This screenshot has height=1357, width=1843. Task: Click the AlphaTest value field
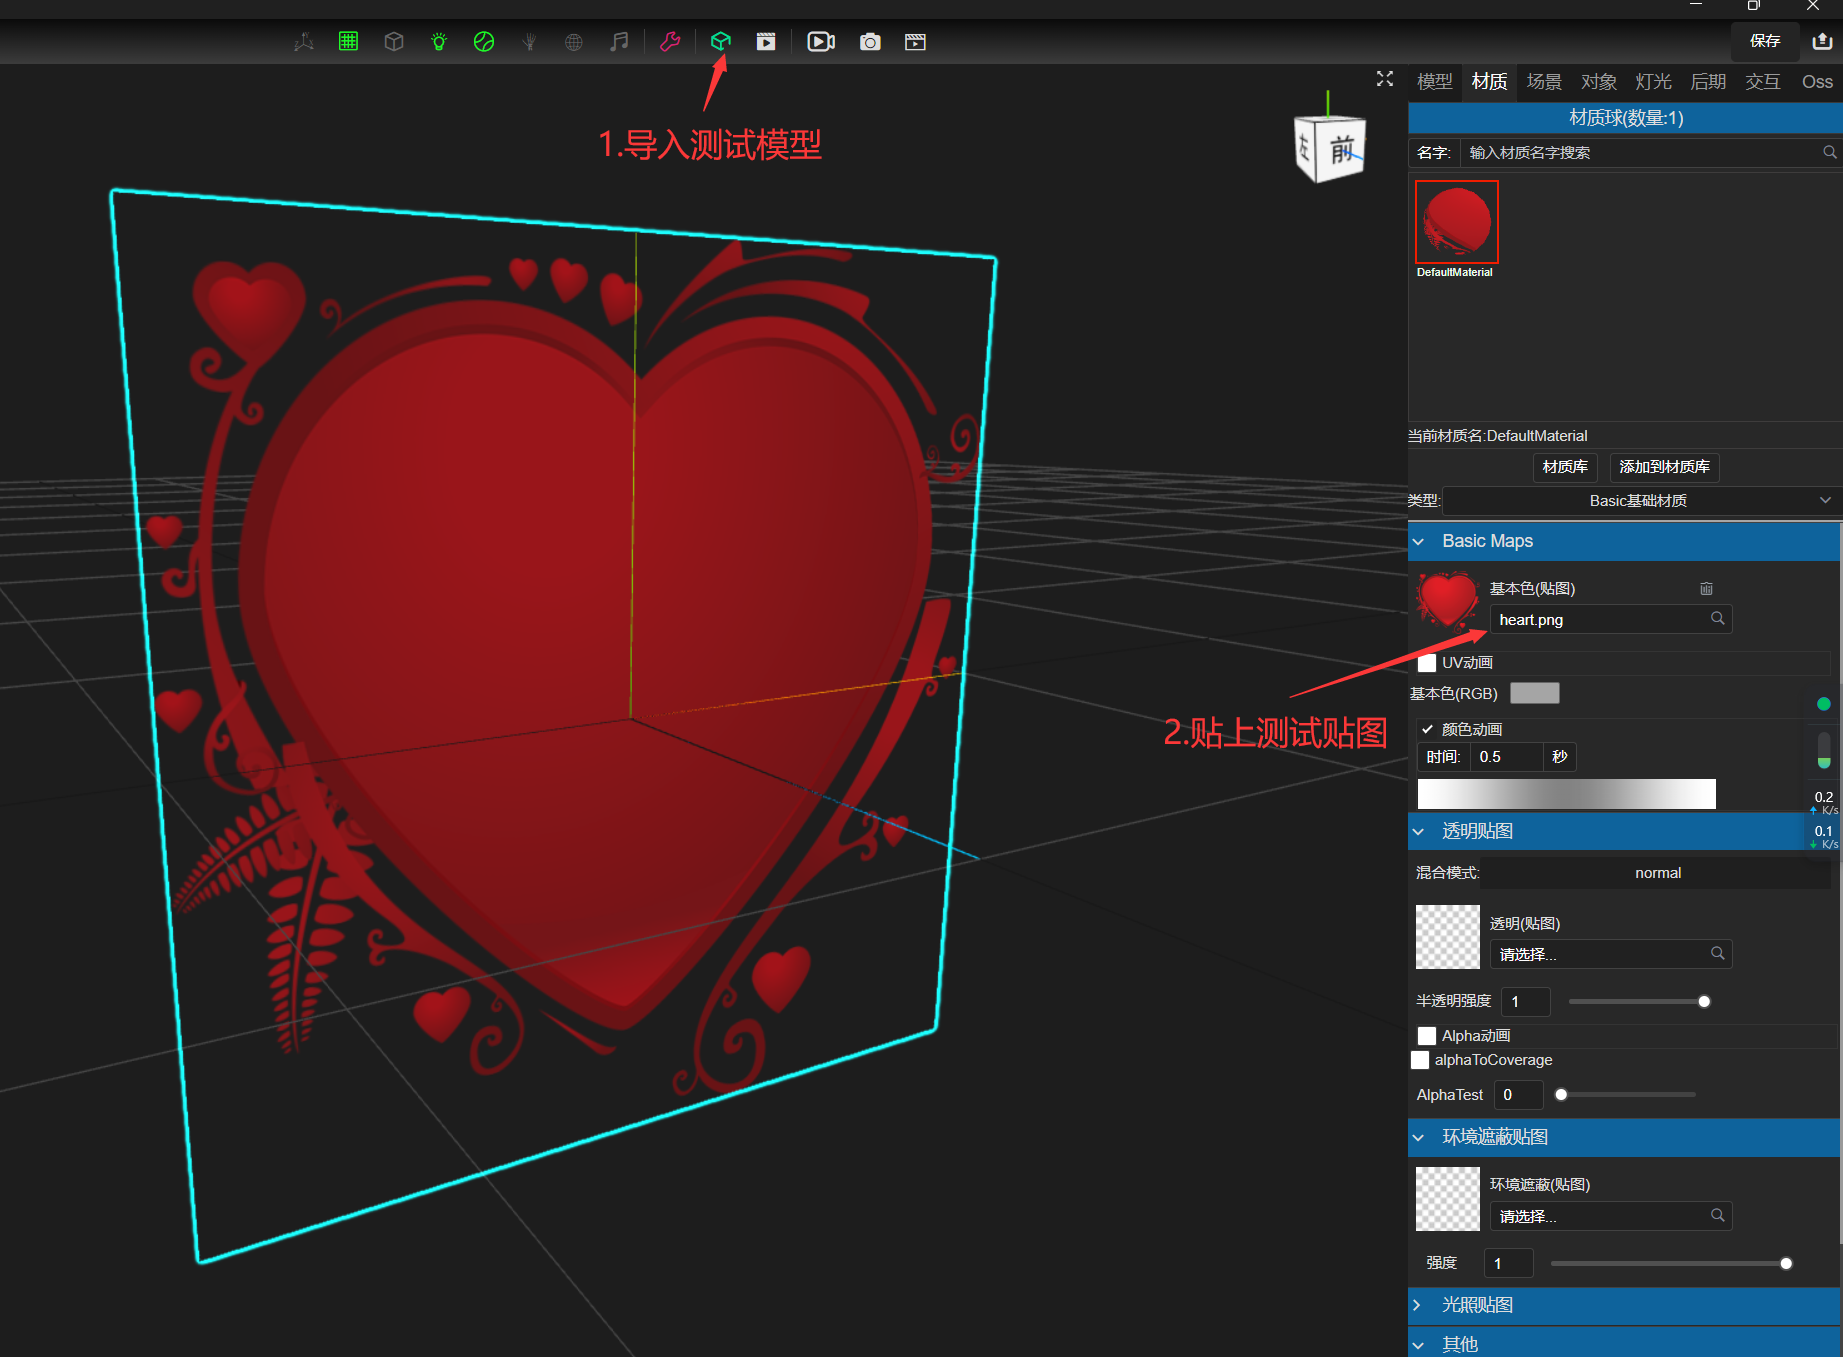point(1518,1095)
